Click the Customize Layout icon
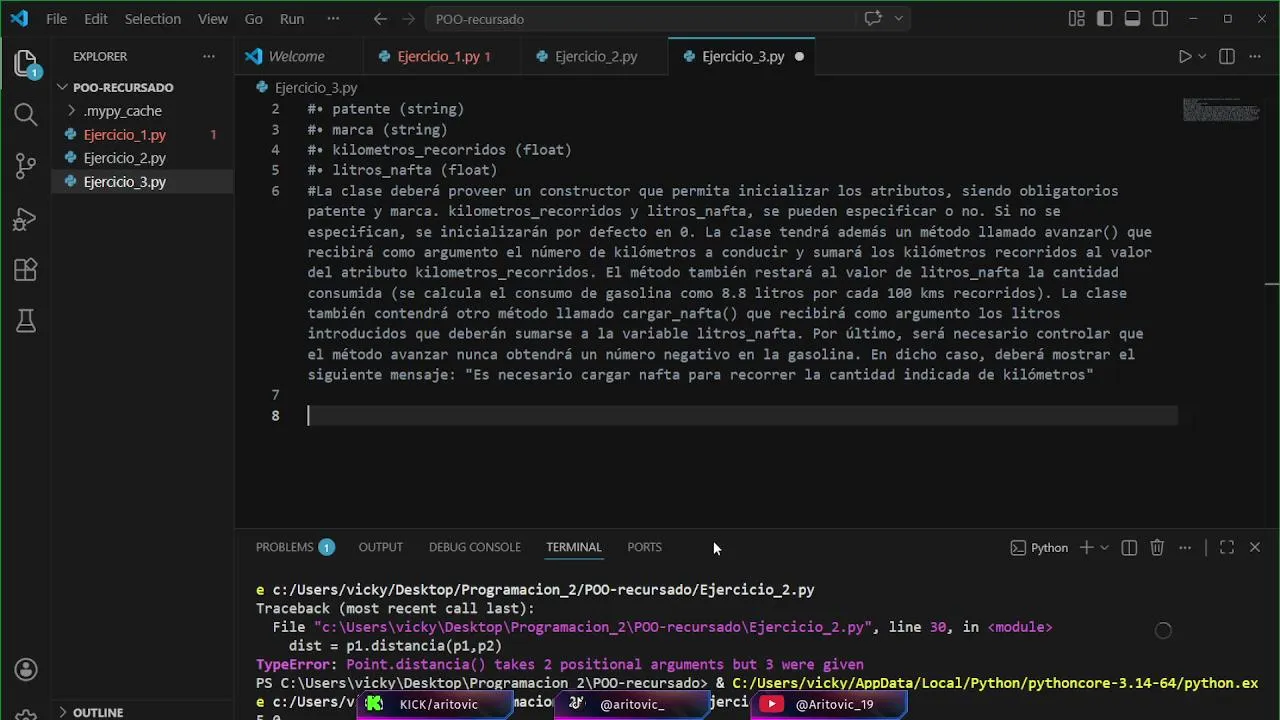 1077,19
